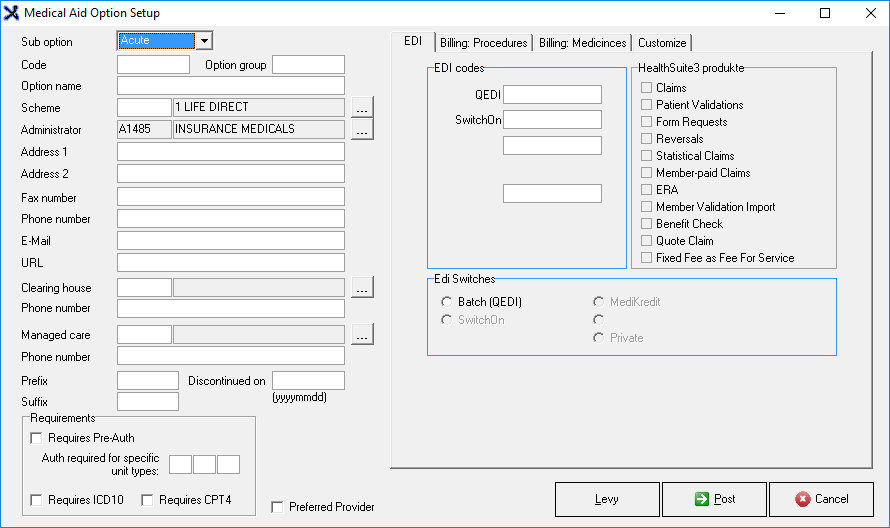Screen dimensions: 890x528
Task: Switch to the Billing: Medicinces tab
Action: [x=583, y=43]
